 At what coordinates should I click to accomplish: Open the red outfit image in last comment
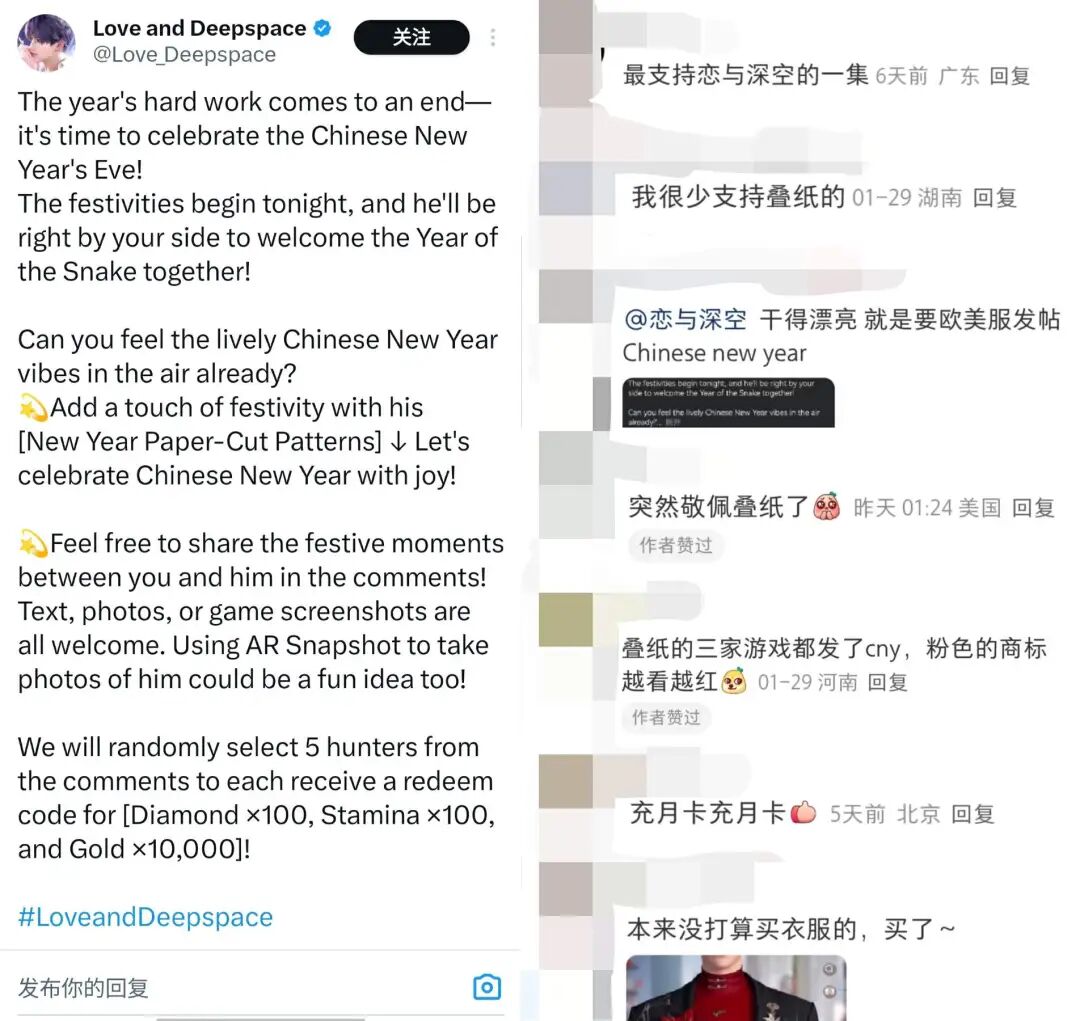pos(736,988)
